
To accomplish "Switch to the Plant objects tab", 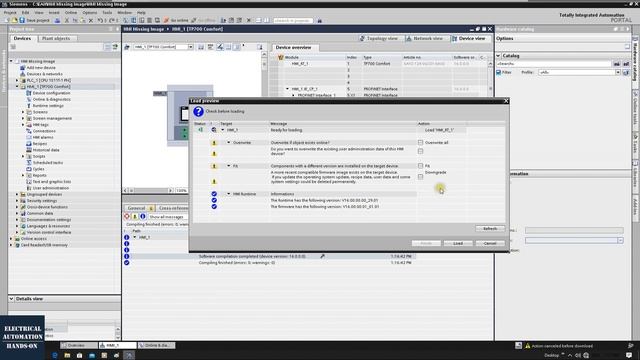I will (x=56, y=38).
